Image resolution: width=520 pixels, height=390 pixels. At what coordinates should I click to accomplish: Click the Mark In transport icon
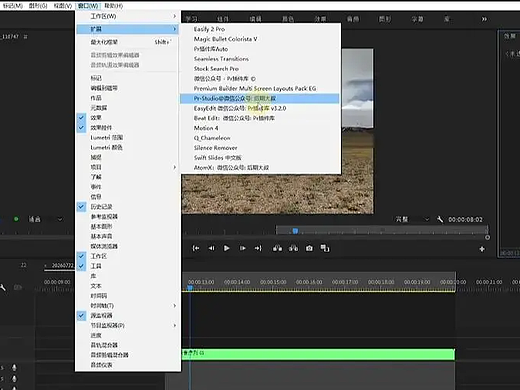[x=196, y=248]
